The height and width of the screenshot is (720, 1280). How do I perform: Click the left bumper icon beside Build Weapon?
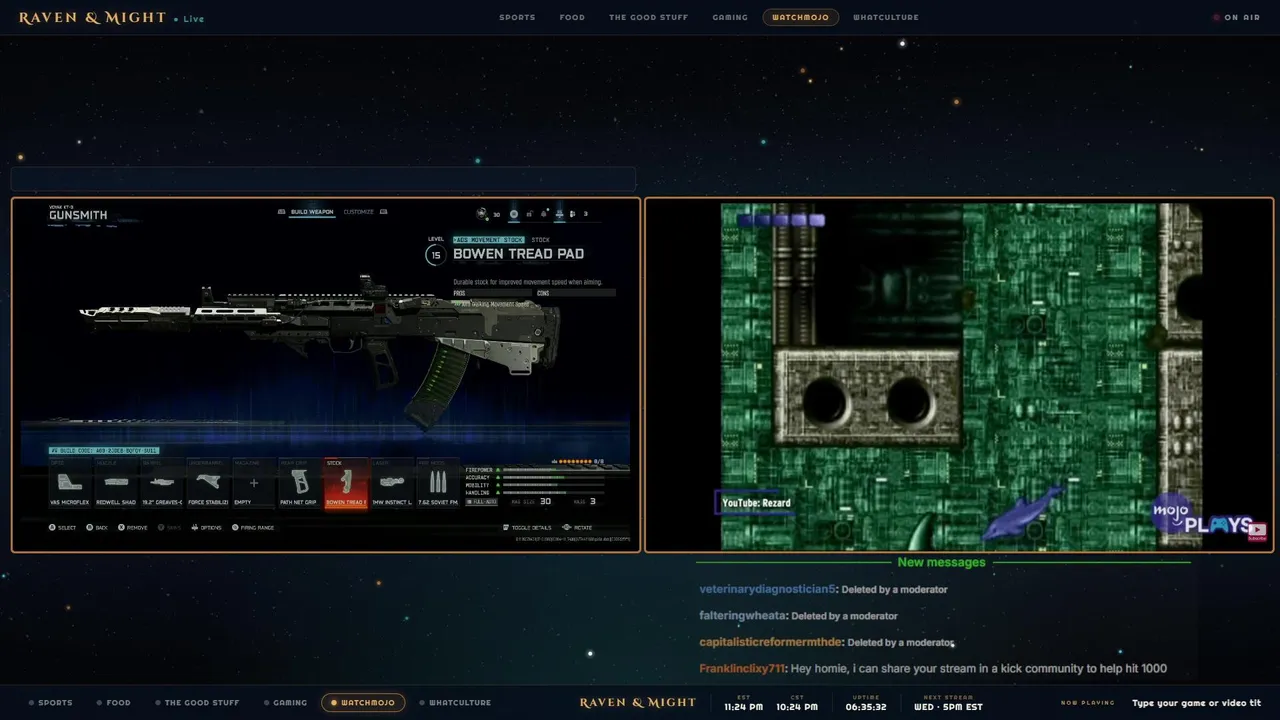[x=281, y=212]
